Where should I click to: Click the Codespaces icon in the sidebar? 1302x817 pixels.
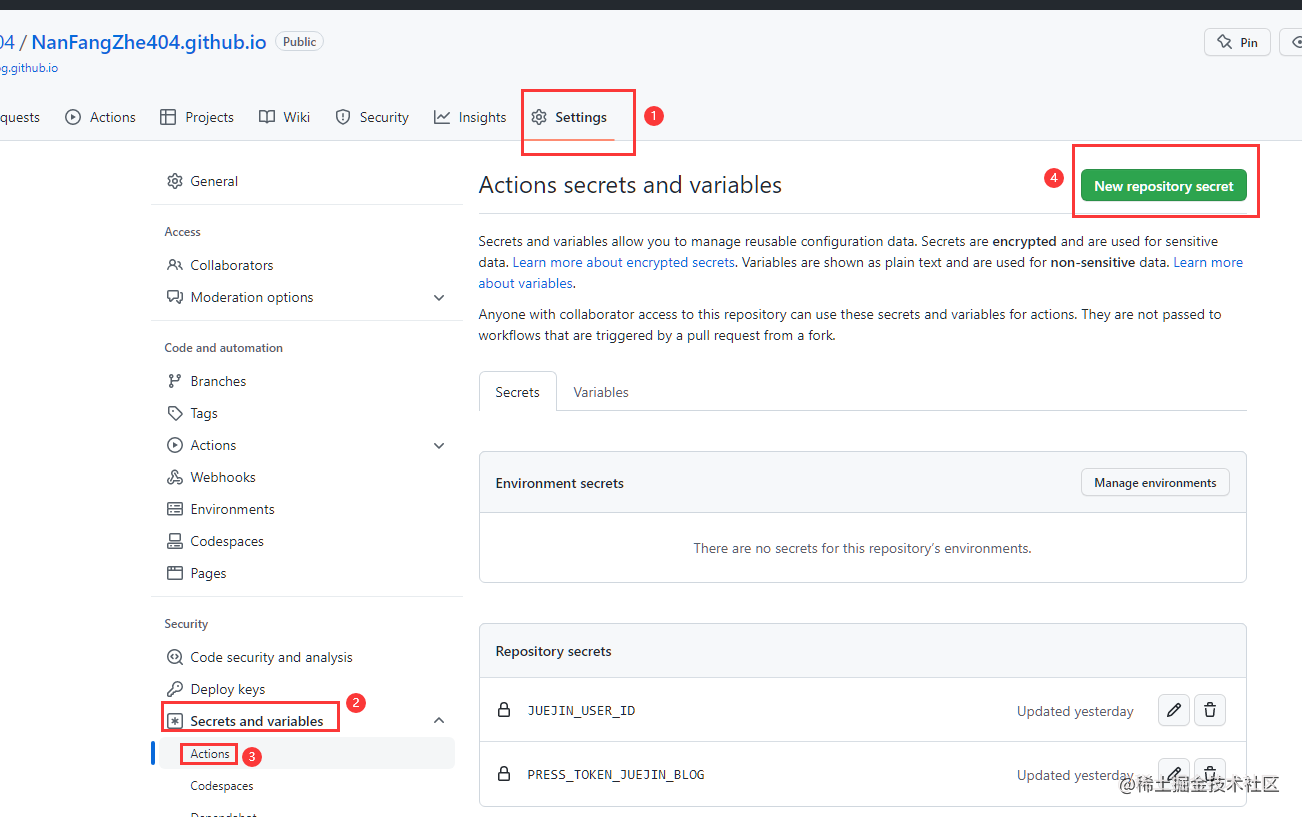[x=175, y=541]
